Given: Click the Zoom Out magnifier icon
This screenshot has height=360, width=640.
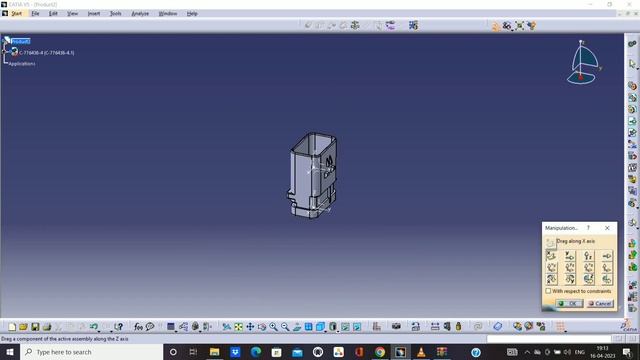Looking at the screenshot, I should pos(285,327).
